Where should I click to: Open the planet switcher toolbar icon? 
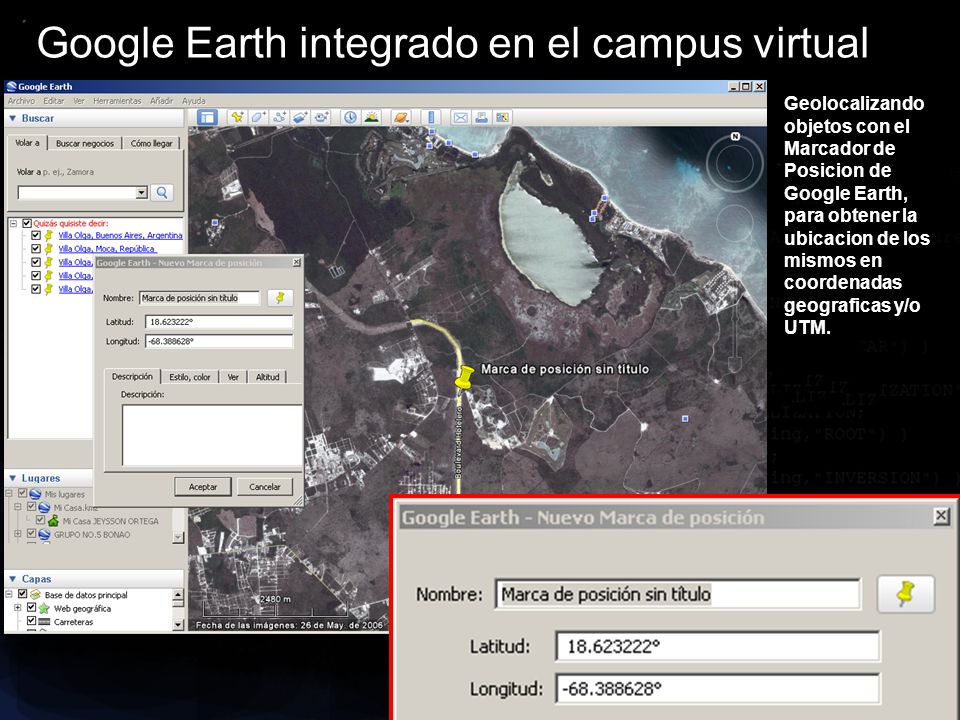point(400,117)
